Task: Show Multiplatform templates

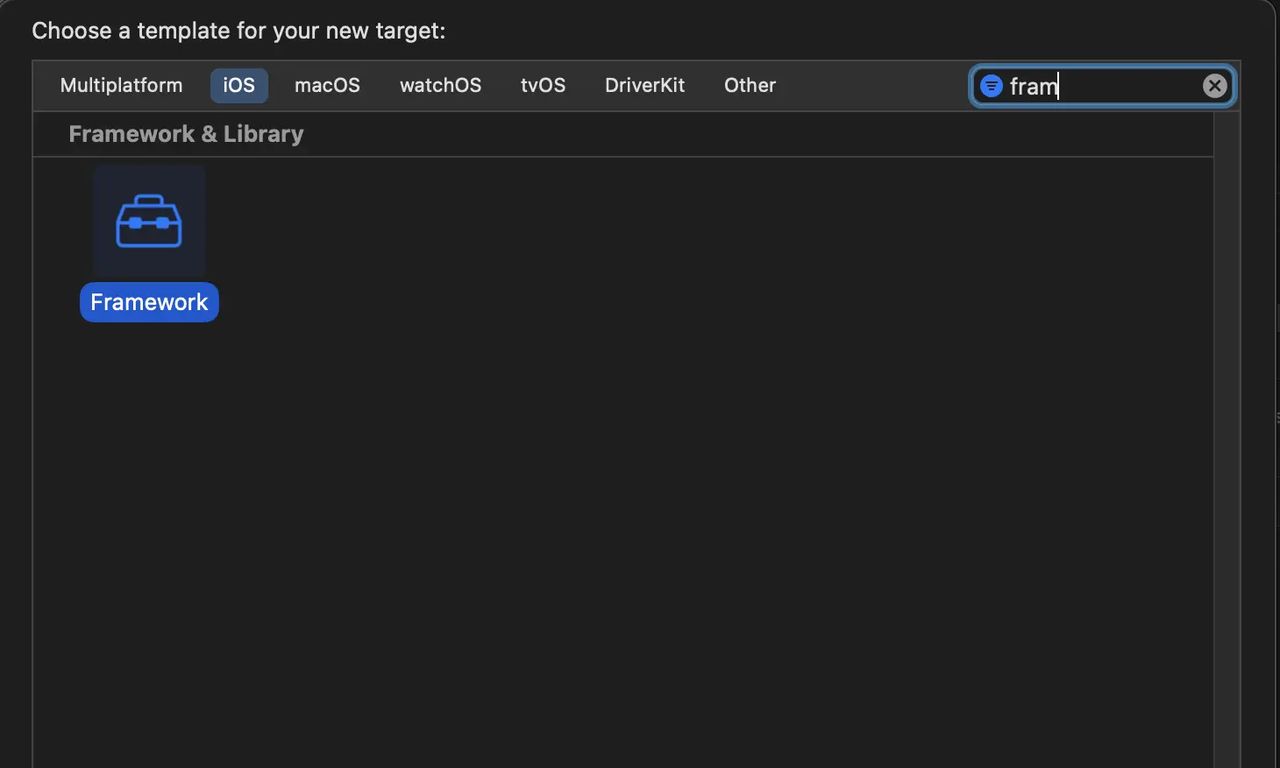Action: pyautogui.click(x=121, y=85)
